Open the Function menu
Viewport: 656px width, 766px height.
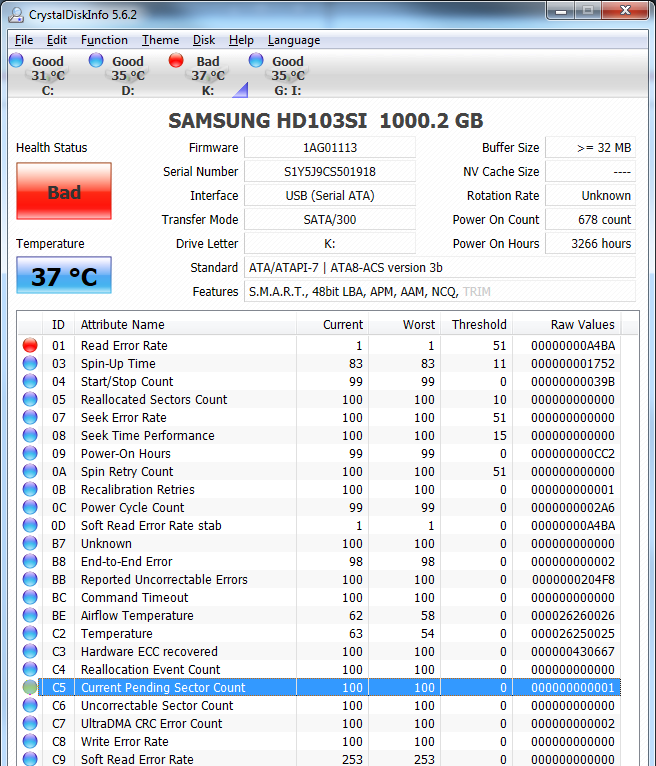tap(104, 40)
